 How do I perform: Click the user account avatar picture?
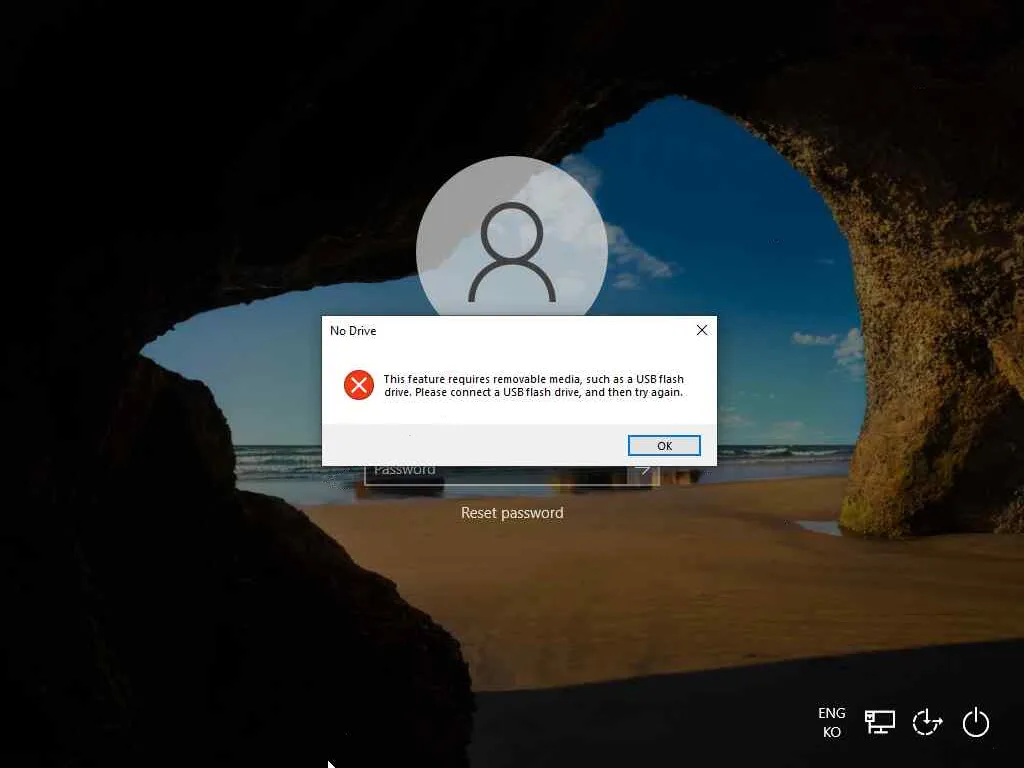(x=512, y=236)
